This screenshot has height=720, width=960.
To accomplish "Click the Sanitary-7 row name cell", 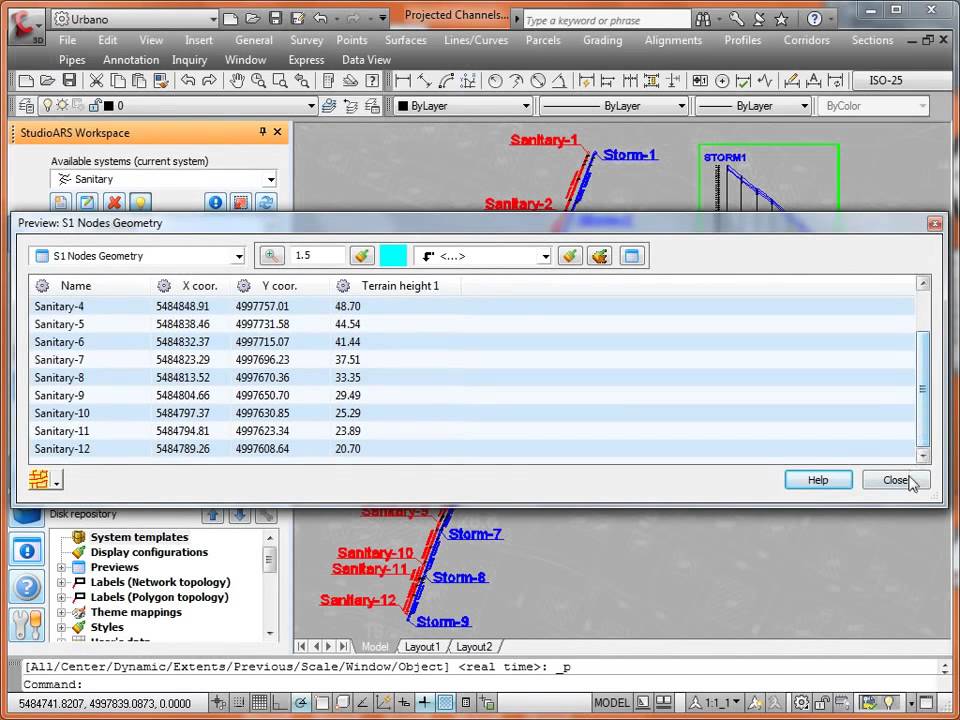I will click(59, 360).
